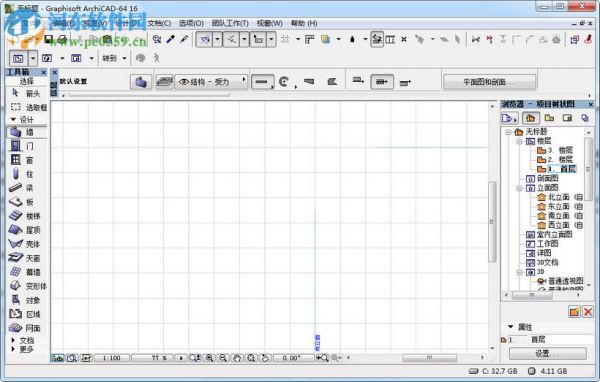
Task: Select the Roof (屋顶) tool
Action: click(26, 230)
